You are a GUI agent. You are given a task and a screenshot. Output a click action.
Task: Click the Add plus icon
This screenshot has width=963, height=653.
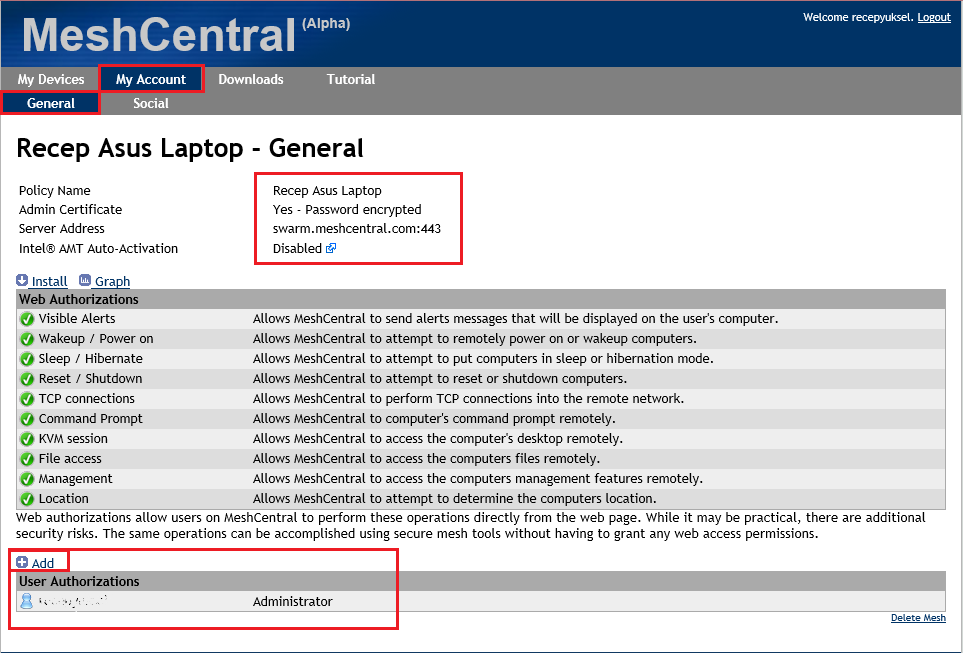click(22, 562)
